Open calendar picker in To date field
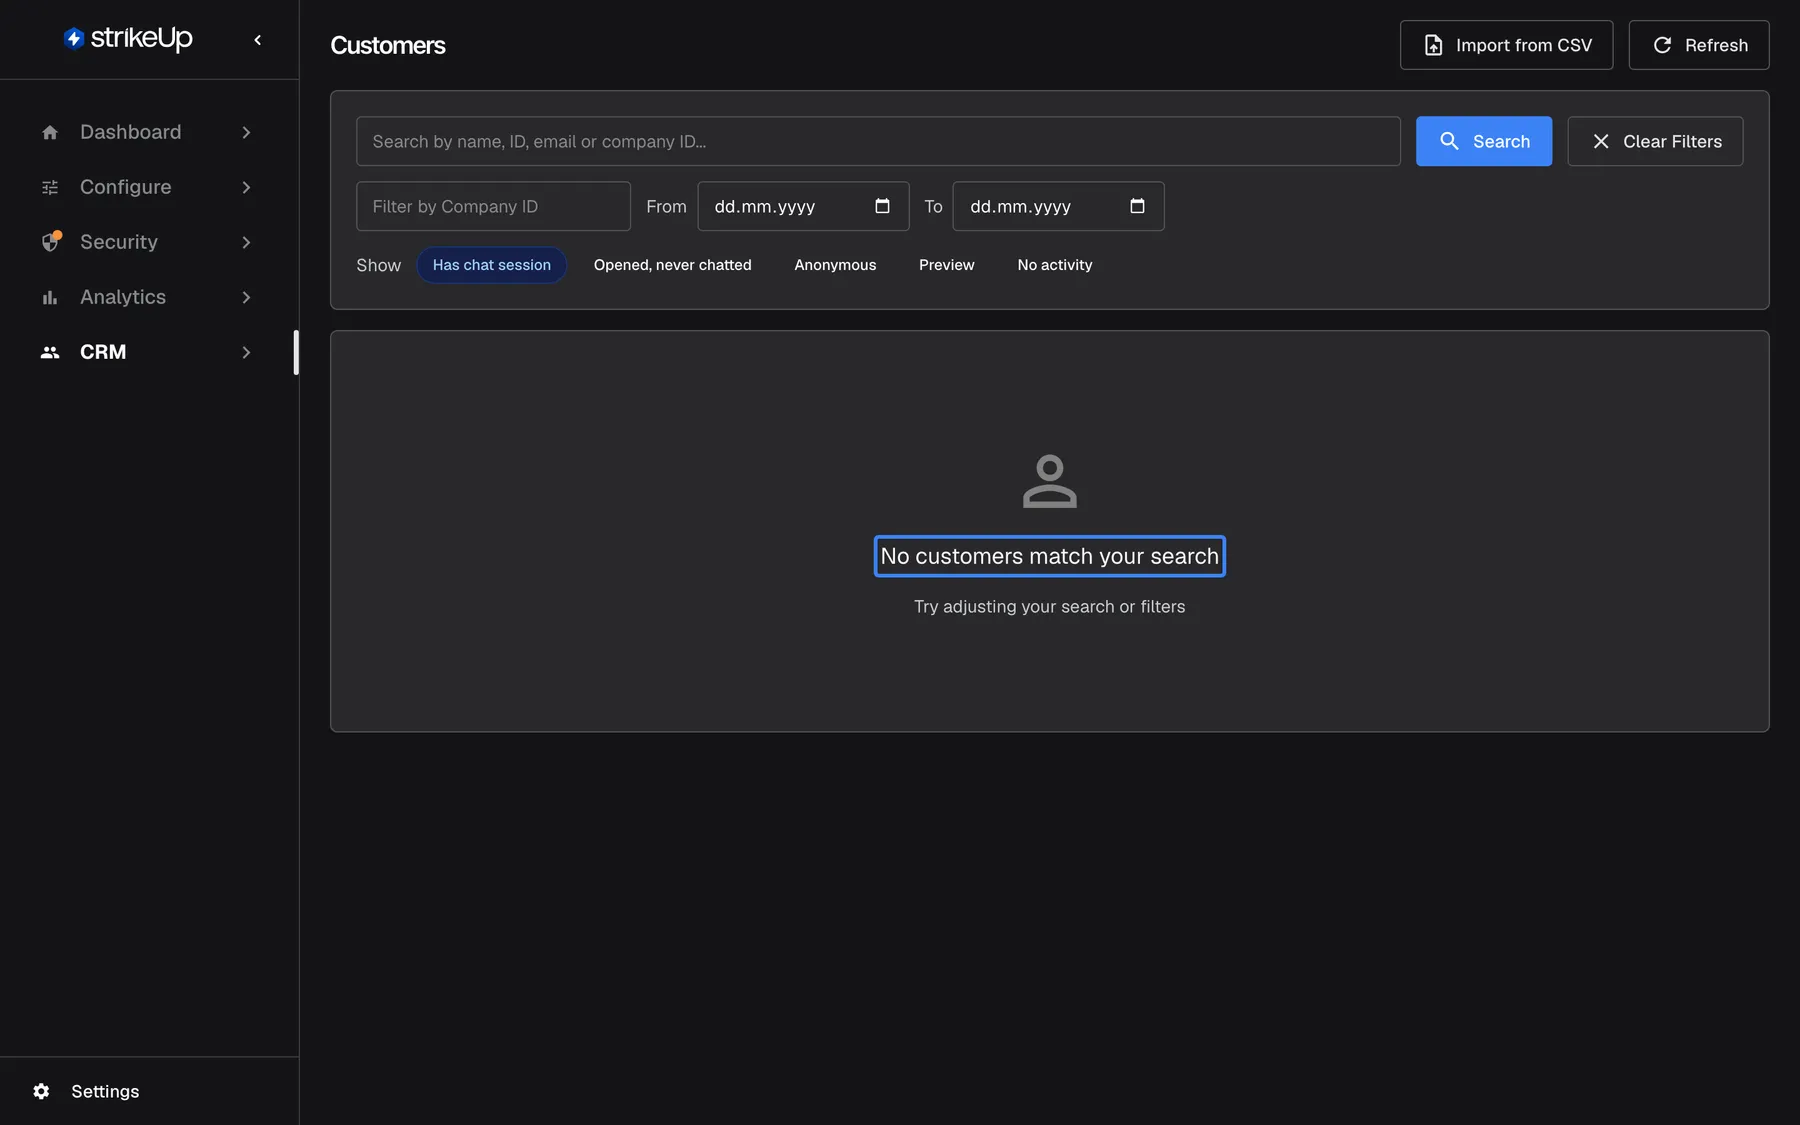 tap(1137, 206)
